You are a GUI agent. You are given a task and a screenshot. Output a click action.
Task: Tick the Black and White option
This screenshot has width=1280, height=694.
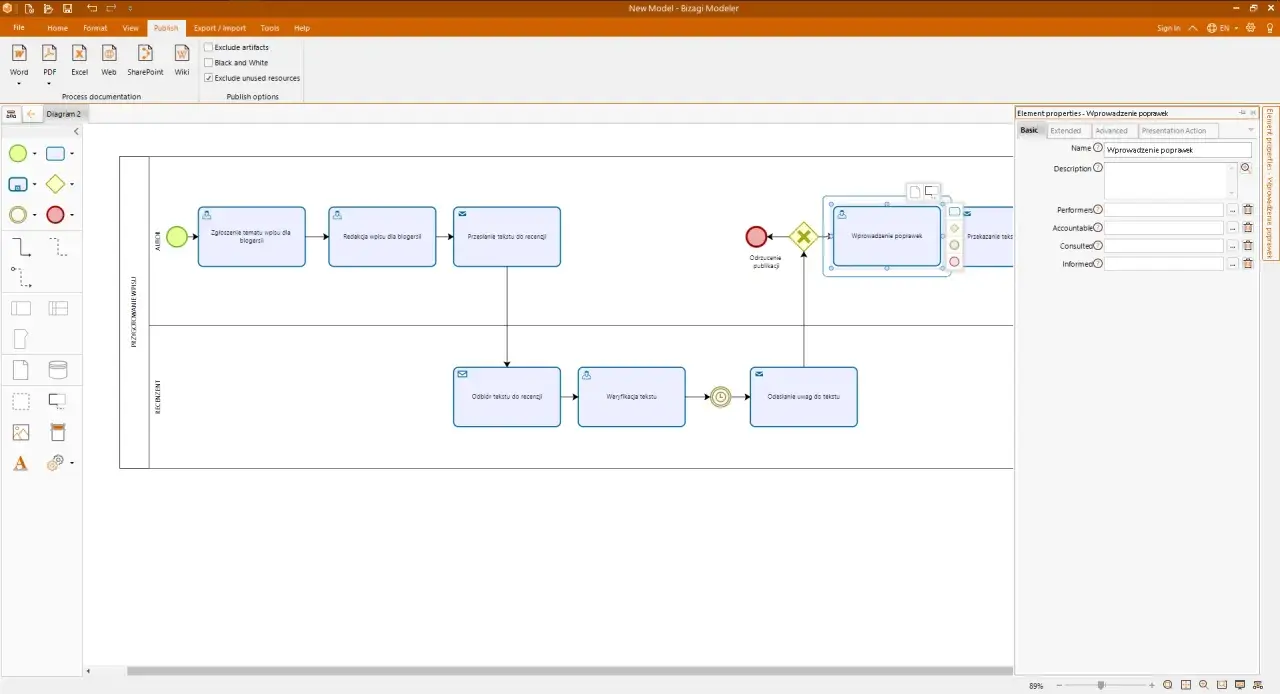point(208,62)
